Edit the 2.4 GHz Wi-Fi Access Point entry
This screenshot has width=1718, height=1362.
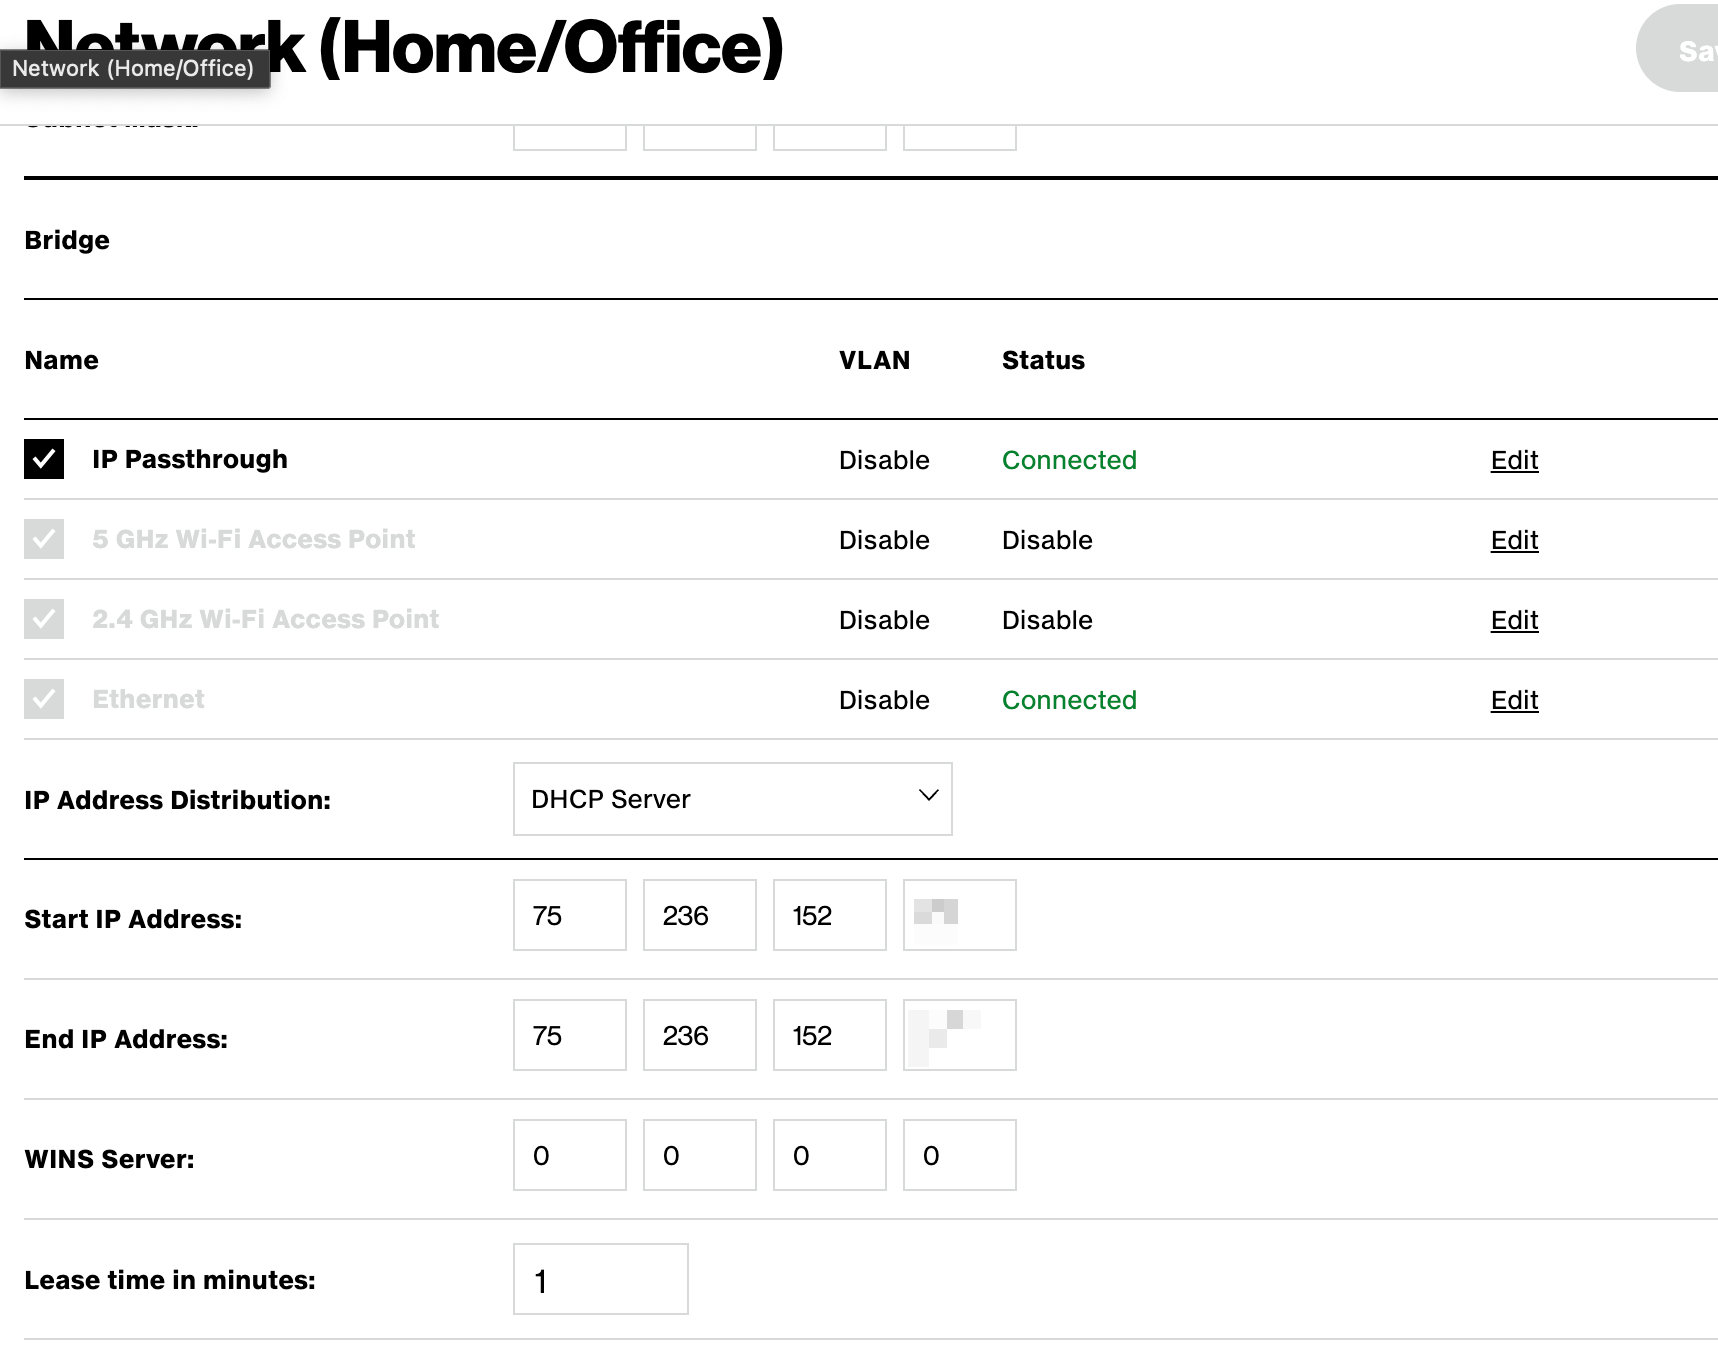(x=1513, y=620)
